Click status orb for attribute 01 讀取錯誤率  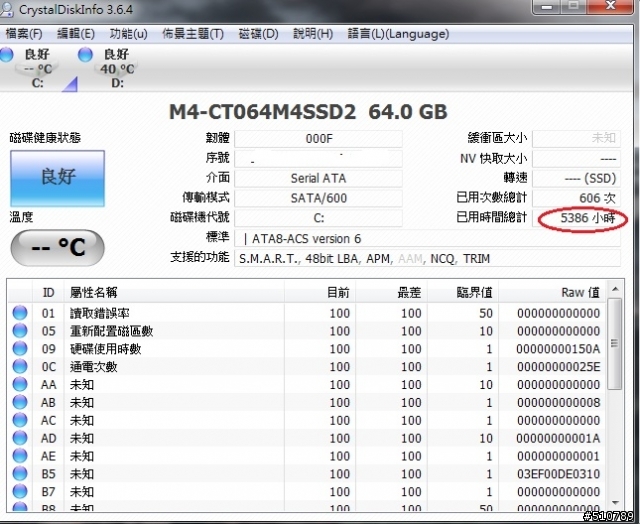[x=20, y=313]
